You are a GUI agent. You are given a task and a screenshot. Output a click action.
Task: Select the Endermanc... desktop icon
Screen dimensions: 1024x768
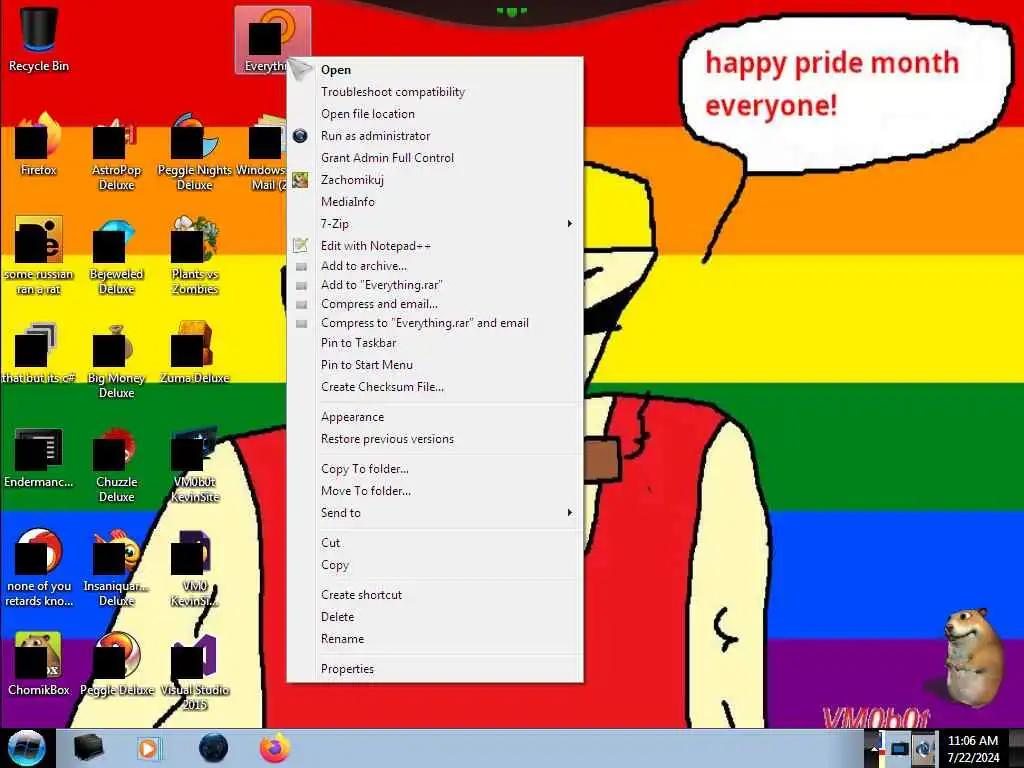point(39,457)
